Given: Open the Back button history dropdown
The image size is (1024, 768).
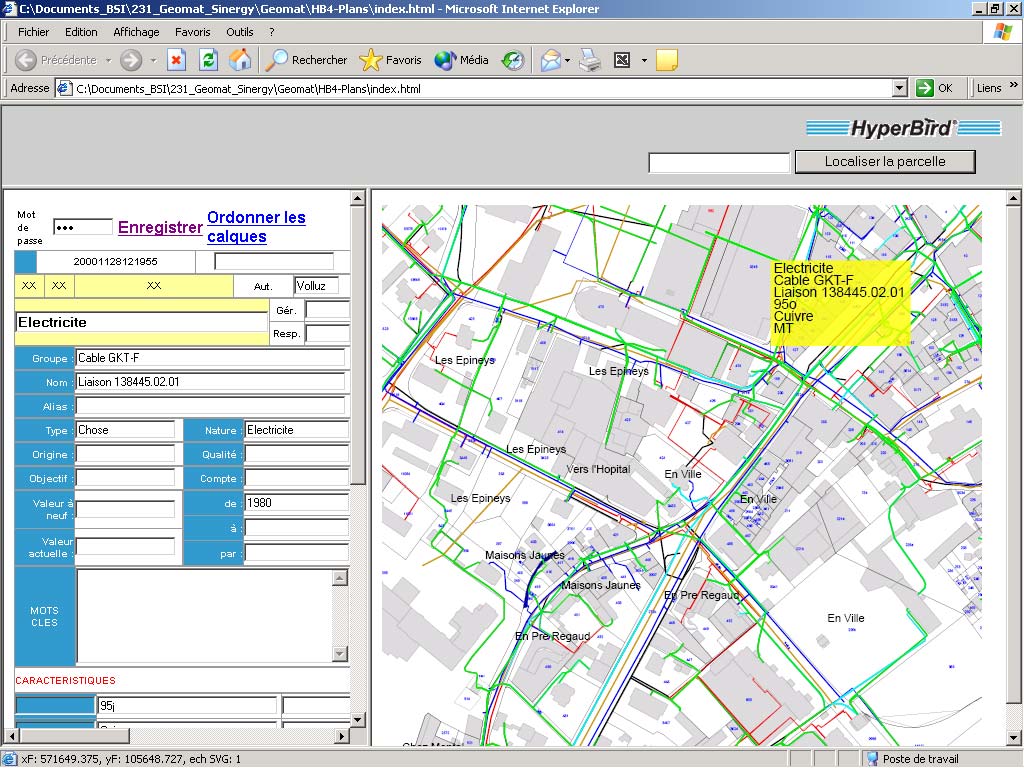Looking at the screenshot, I should pyautogui.click(x=108, y=60).
